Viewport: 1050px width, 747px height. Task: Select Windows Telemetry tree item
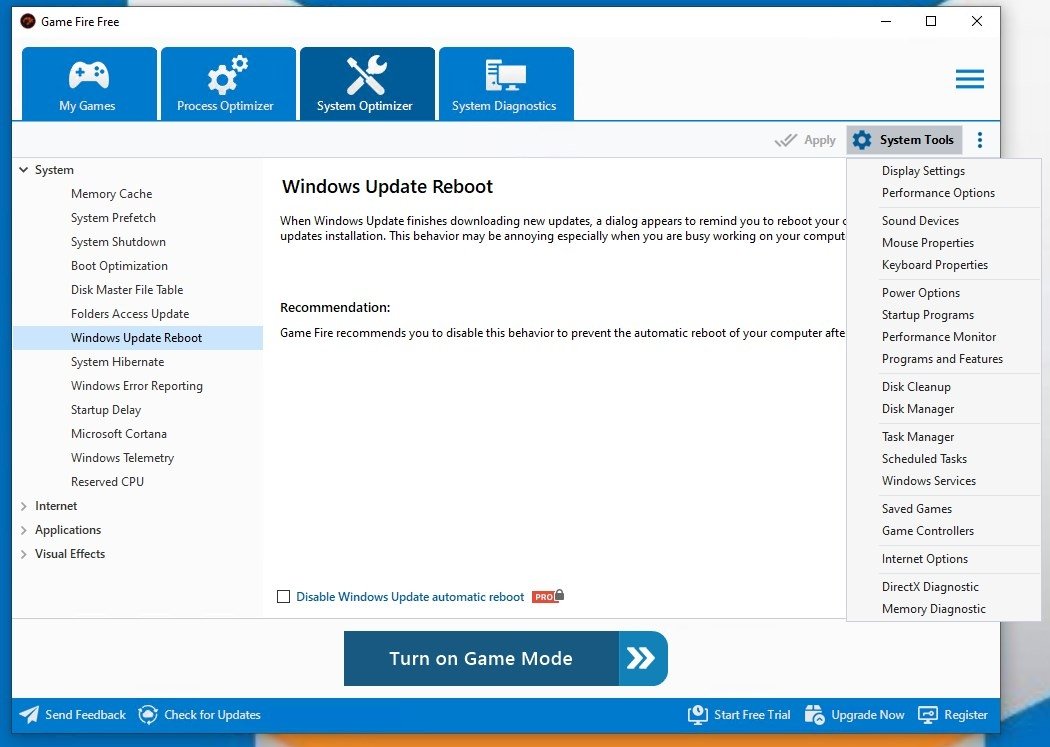pos(122,458)
